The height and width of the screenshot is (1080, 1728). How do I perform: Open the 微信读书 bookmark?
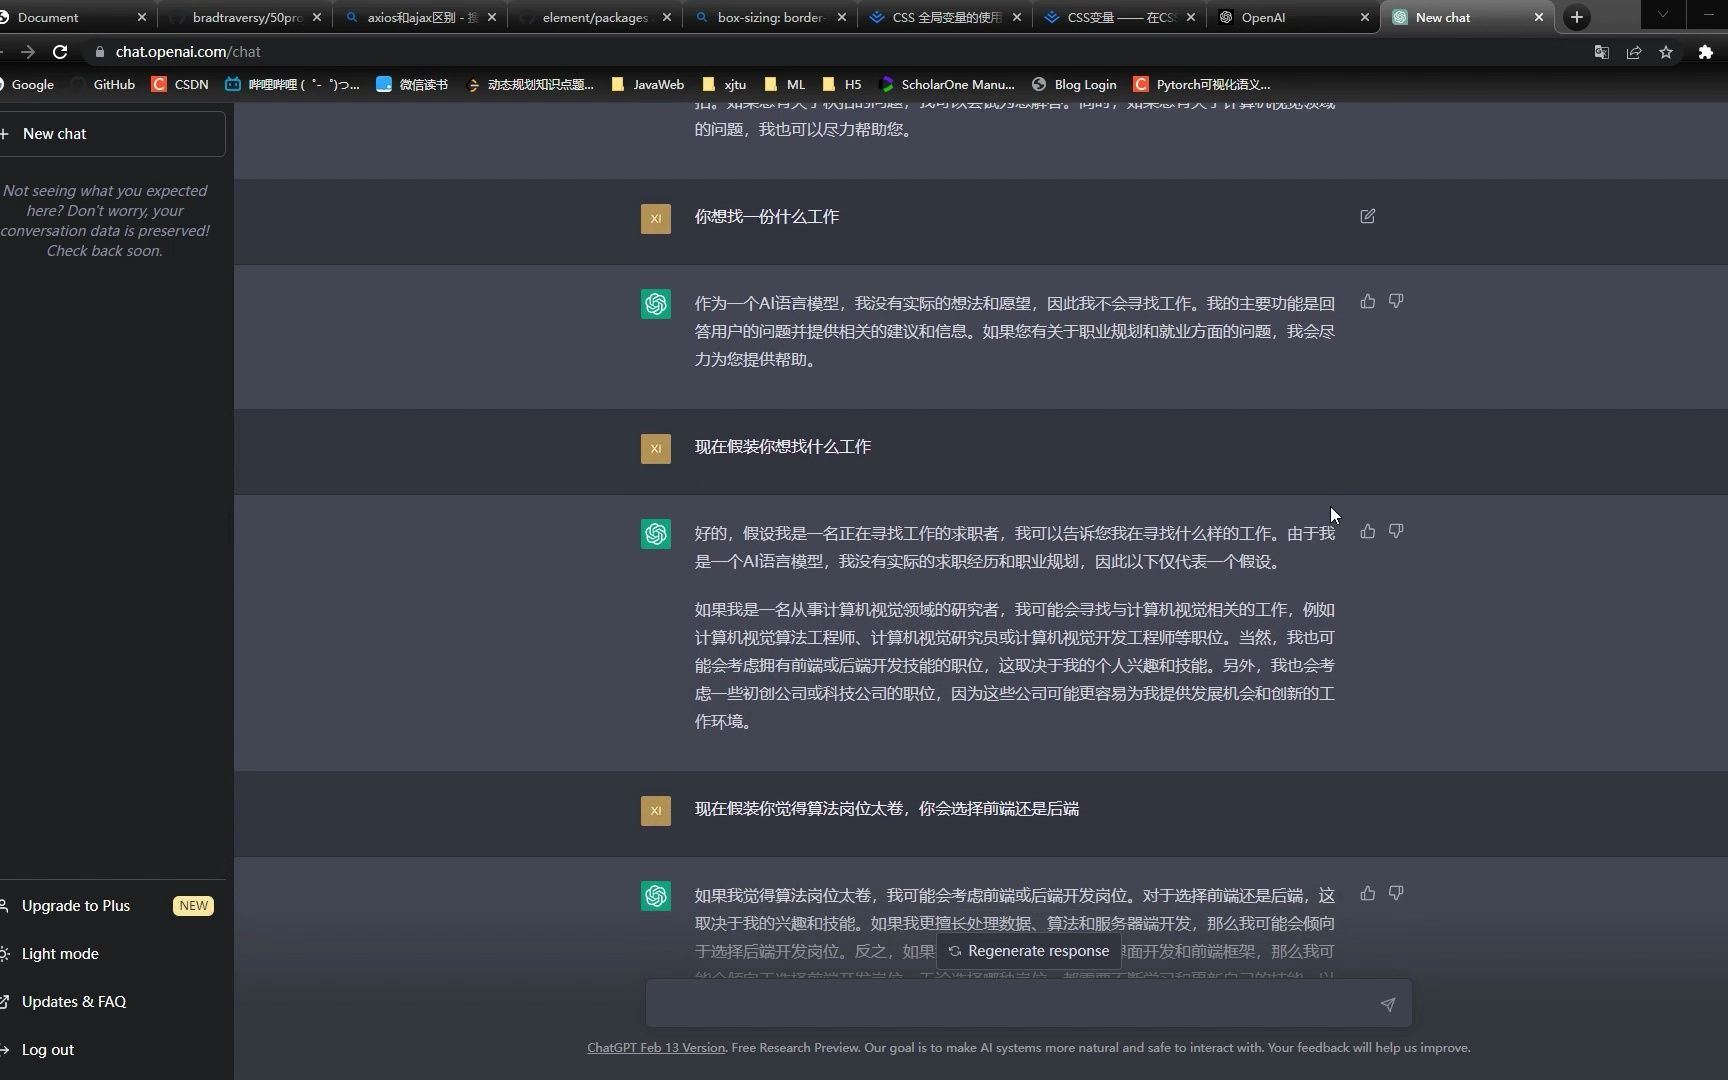point(412,85)
